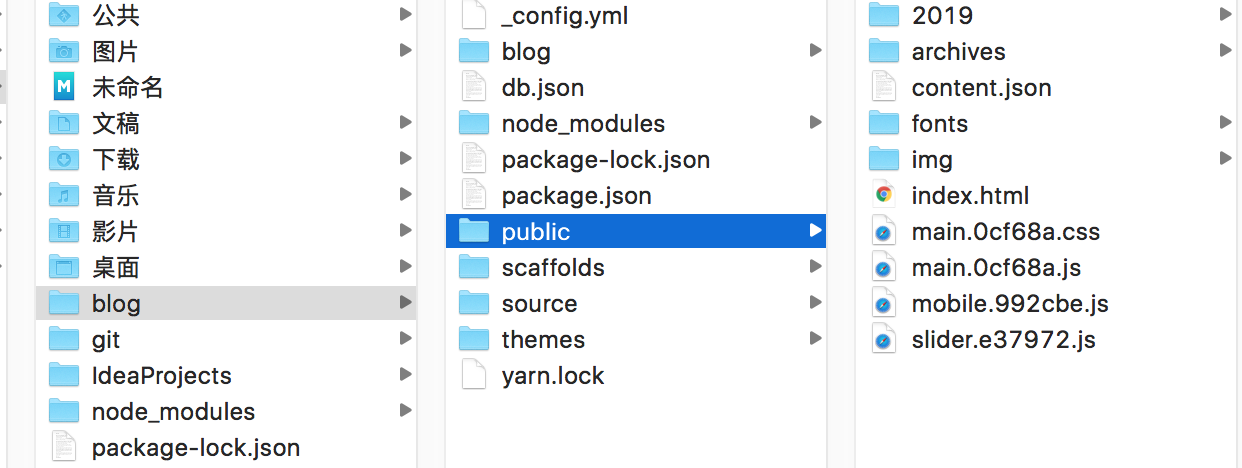Select the source folder

coord(539,304)
